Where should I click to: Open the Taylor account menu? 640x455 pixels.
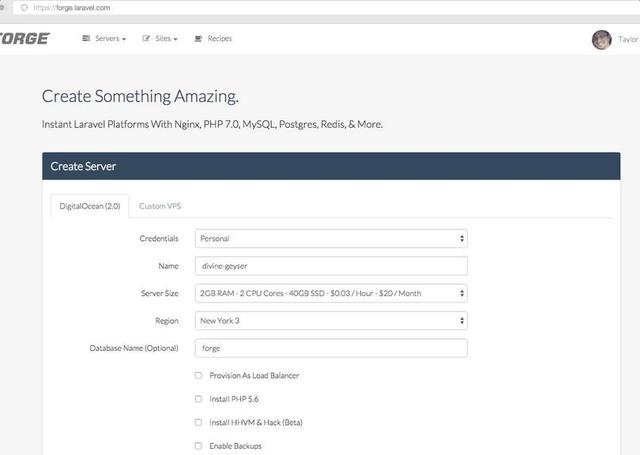click(627, 39)
